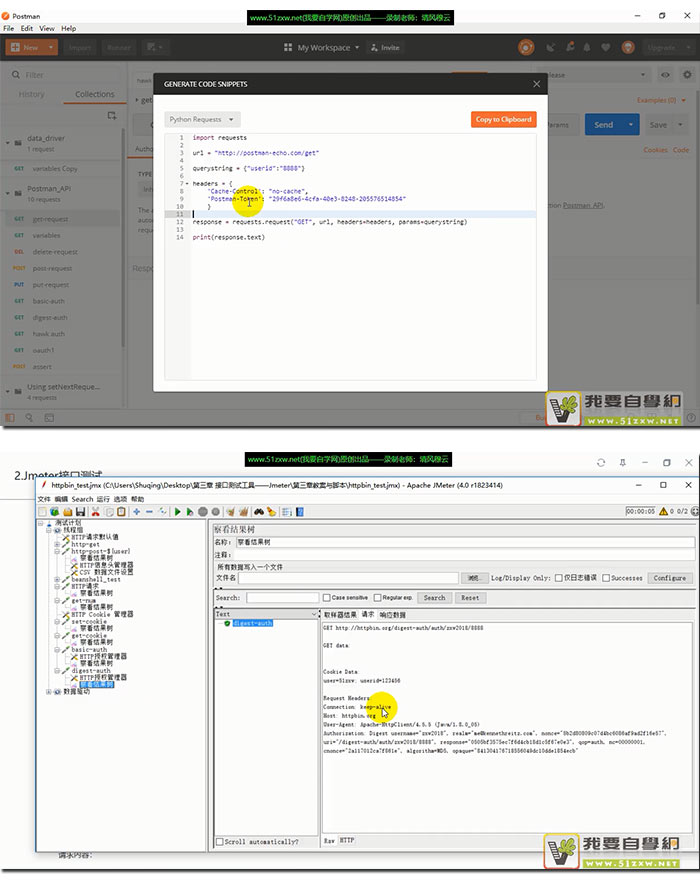The width and height of the screenshot is (700, 883).
Task: Switch to the Collections tab in Postman
Action: (x=95, y=94)
